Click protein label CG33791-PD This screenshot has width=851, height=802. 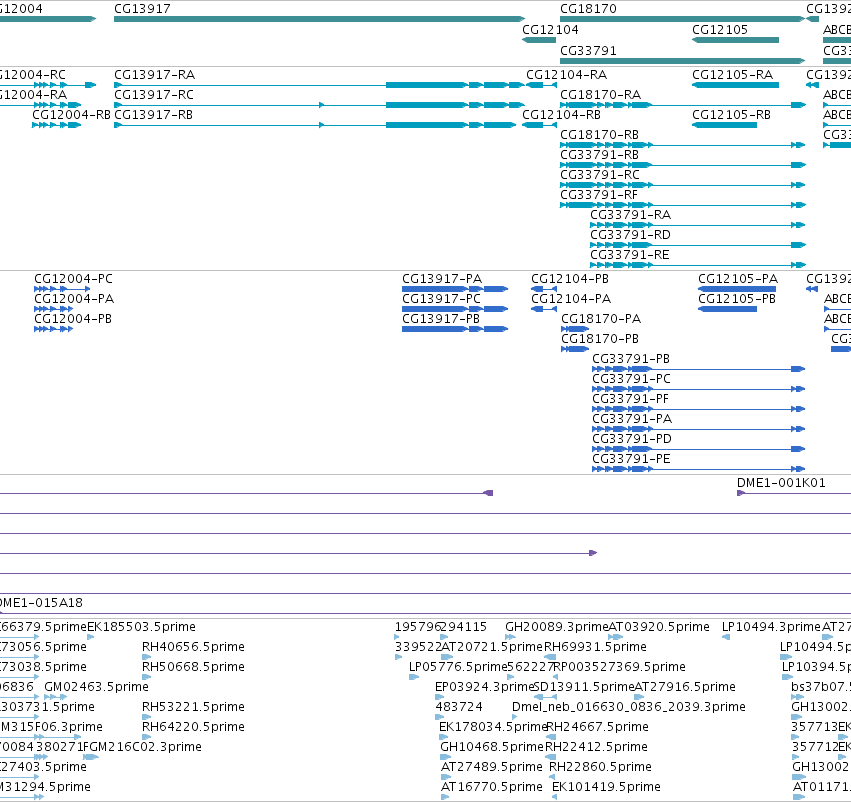tap(632, 440)
